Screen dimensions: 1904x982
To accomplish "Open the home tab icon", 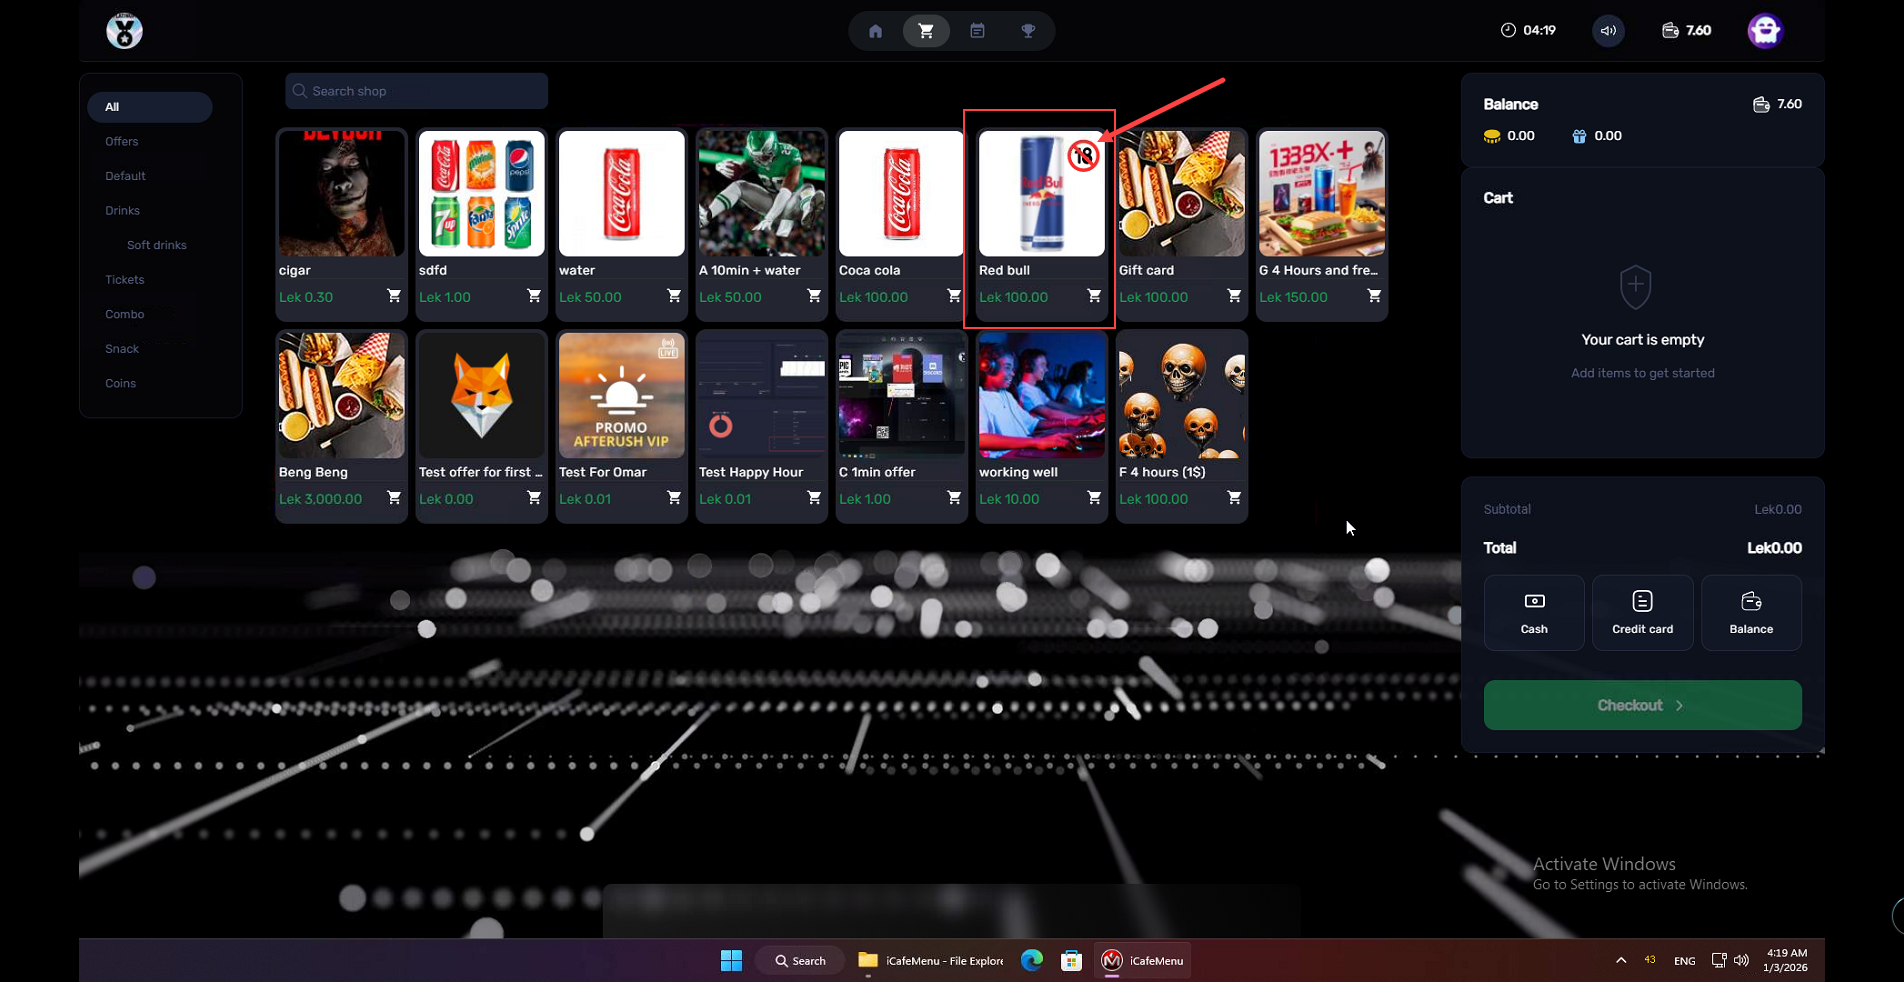I will (x=875, y=31).
